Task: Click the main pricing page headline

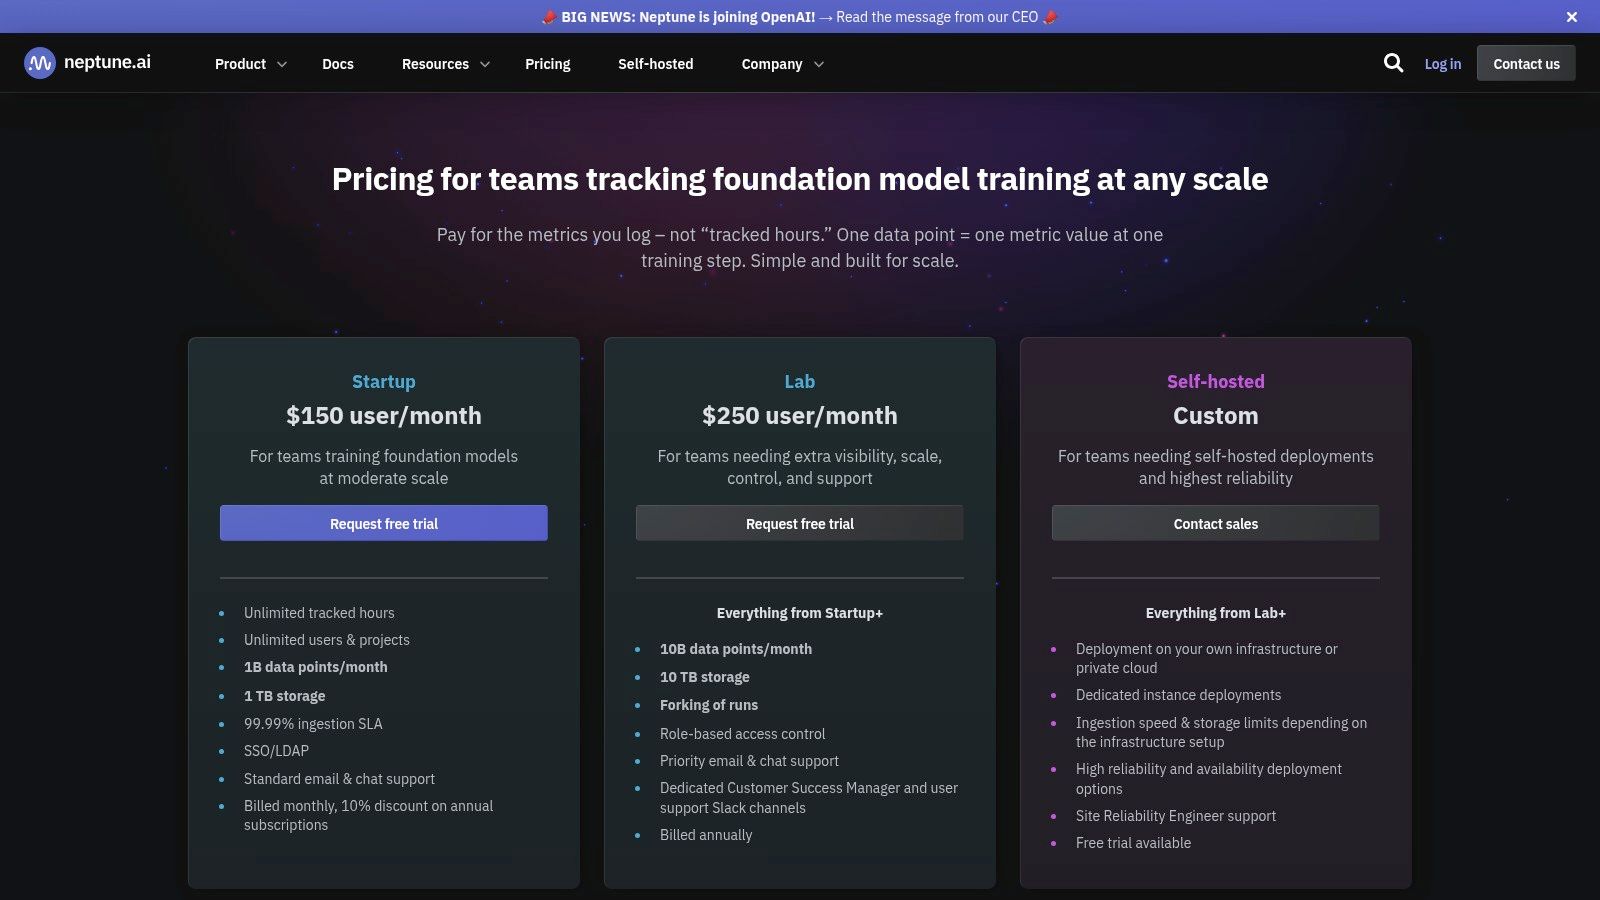Action: point(799,179)
